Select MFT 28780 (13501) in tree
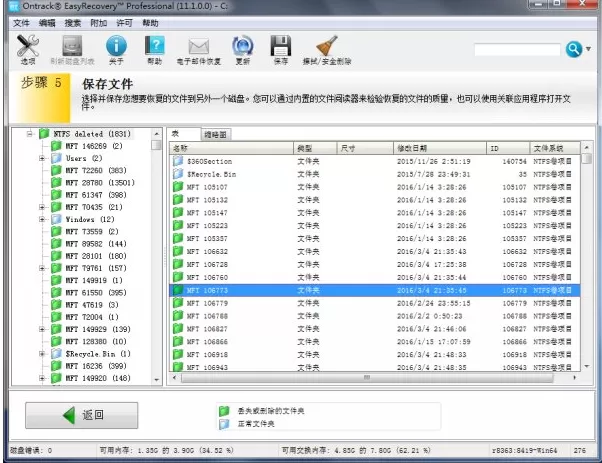The width and height of the screenshot is (602, 463). click(x=100, y=183)
